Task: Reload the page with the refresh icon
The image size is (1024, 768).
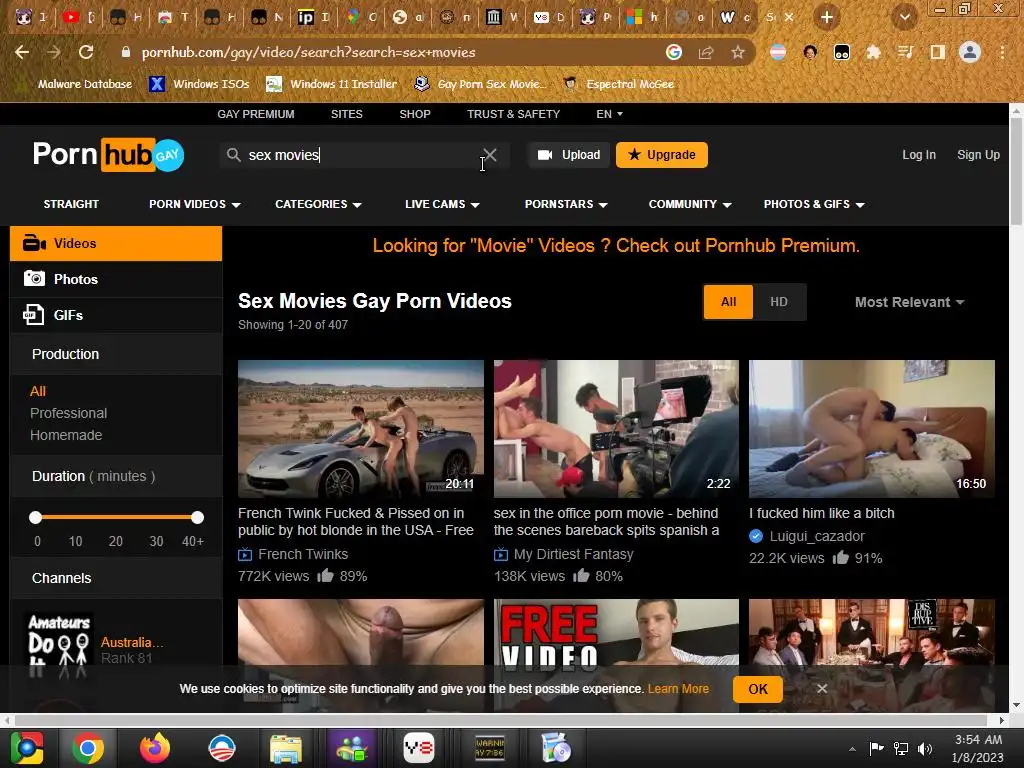Action: [x=86, y=52]
